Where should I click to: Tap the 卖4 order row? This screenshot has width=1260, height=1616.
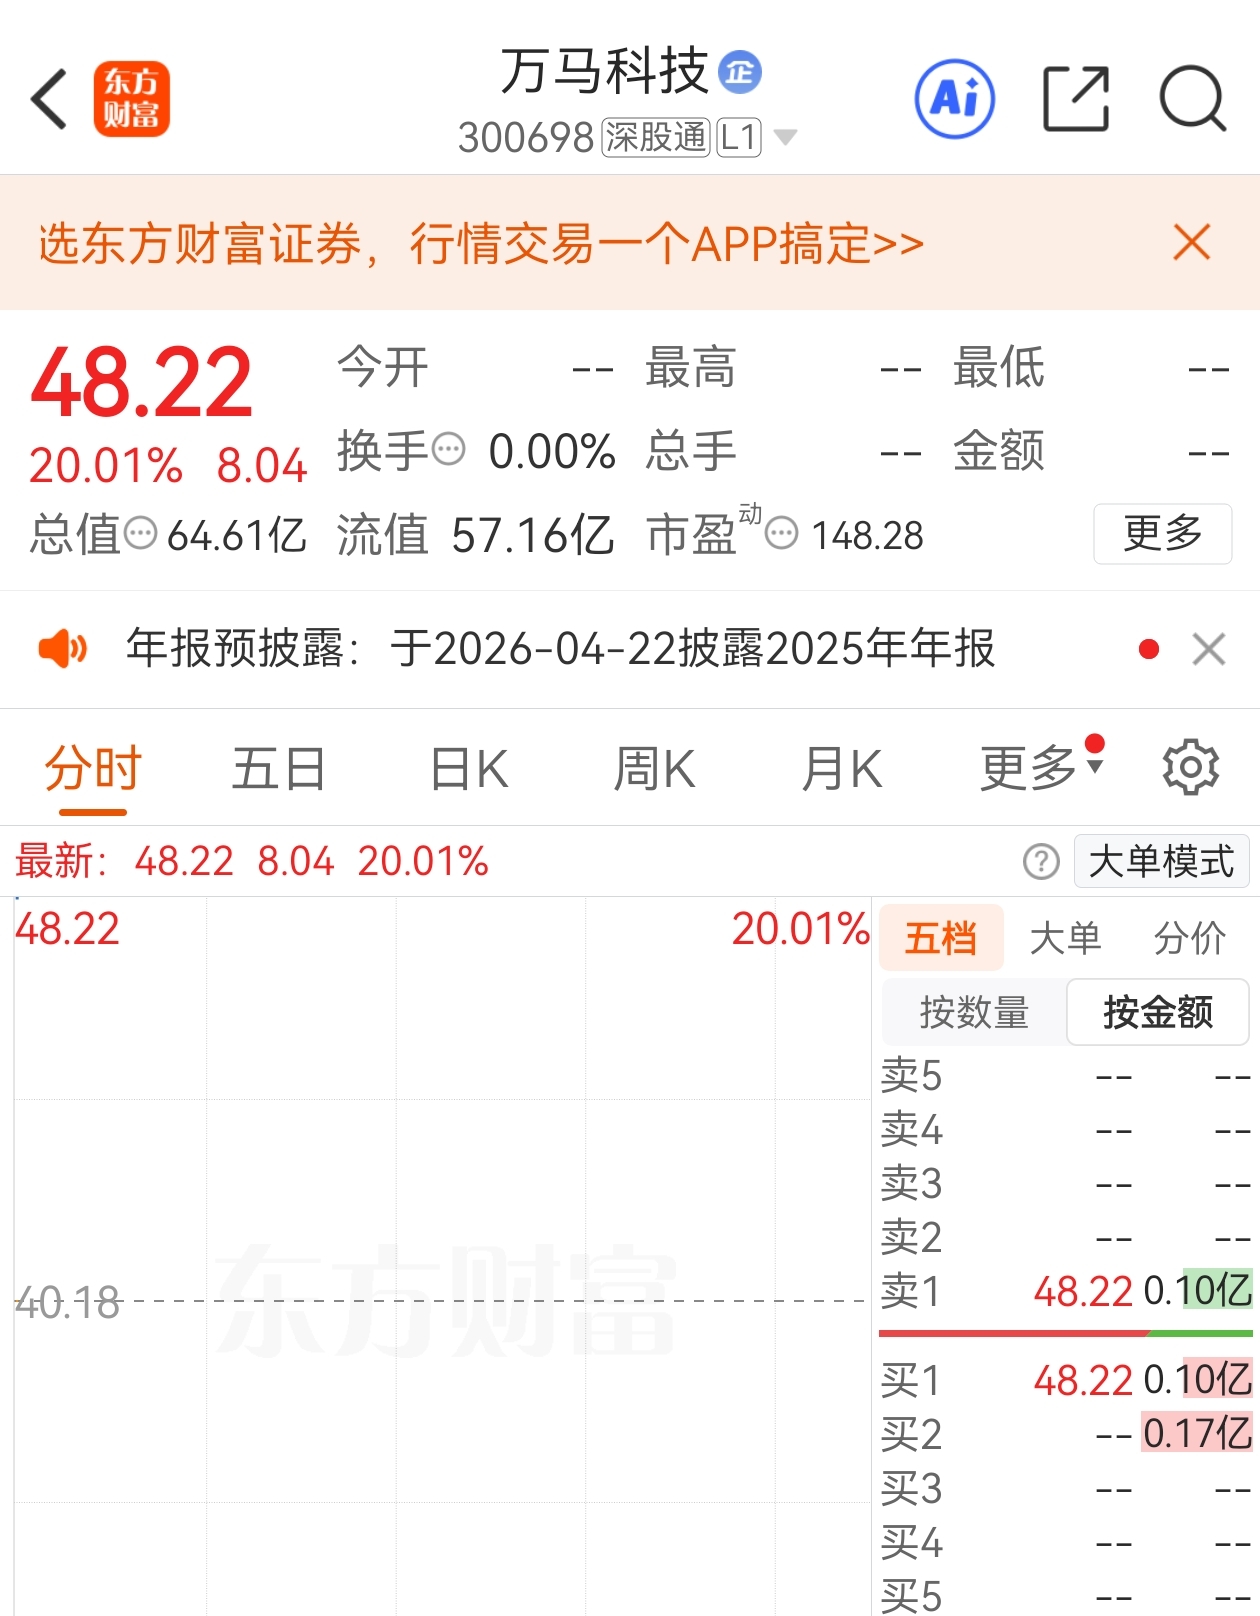[1065, 1130]
